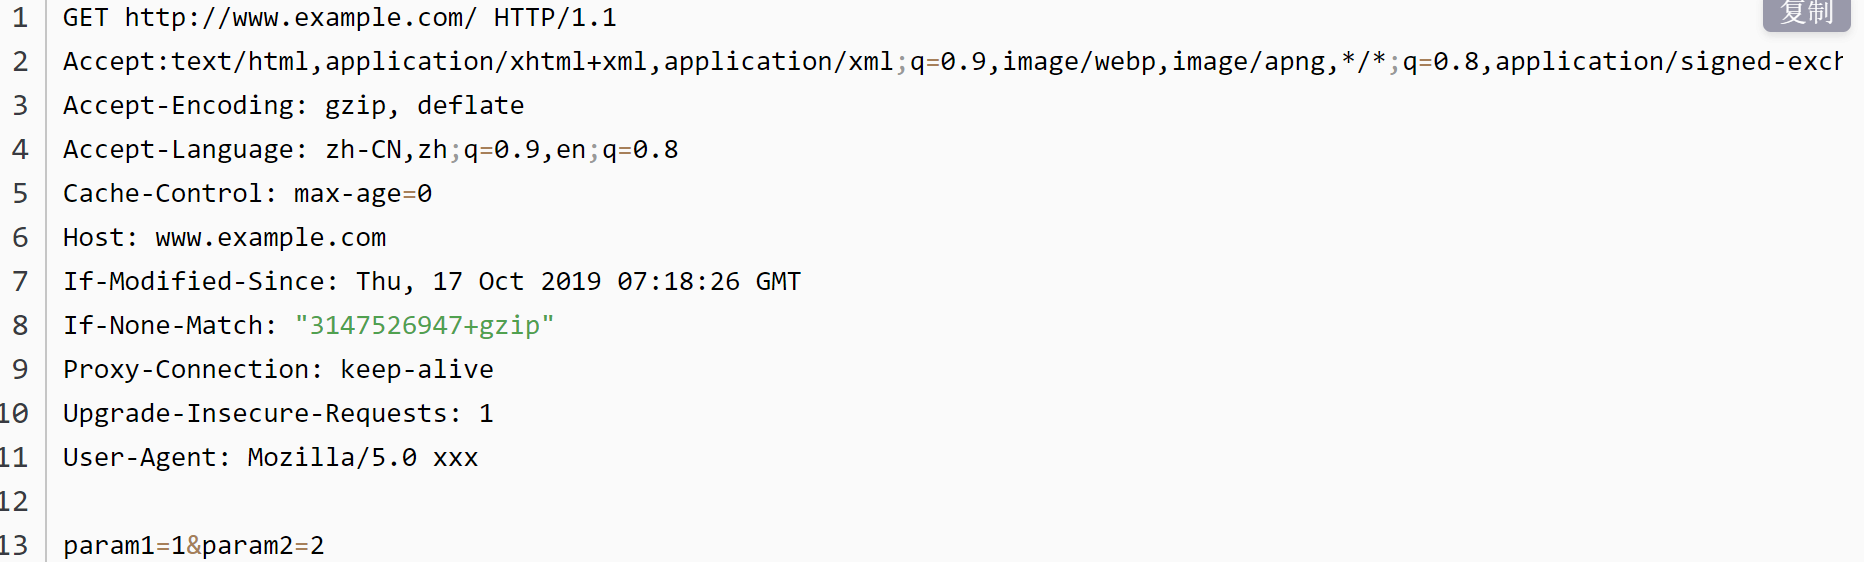The image size is (1864, 562).
Task: Click the GET method keyword
Action: [x=85, y=18]
